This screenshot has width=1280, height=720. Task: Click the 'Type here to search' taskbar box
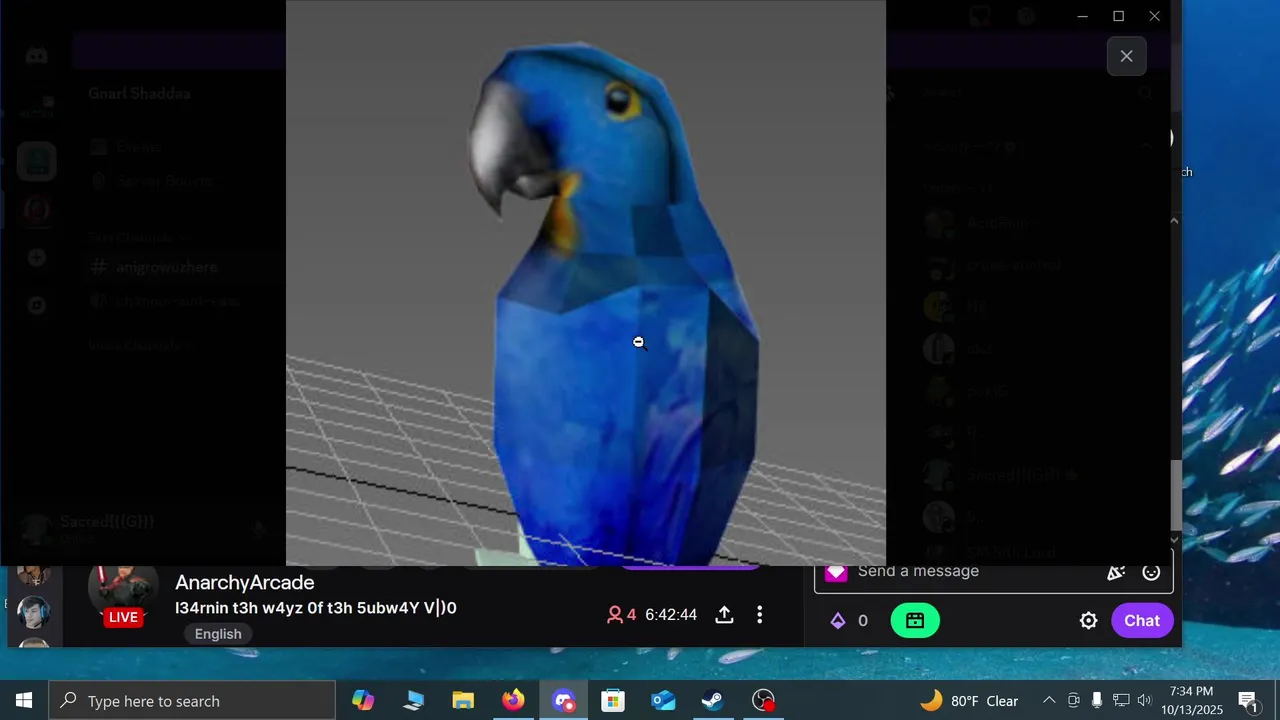(192, 701)
